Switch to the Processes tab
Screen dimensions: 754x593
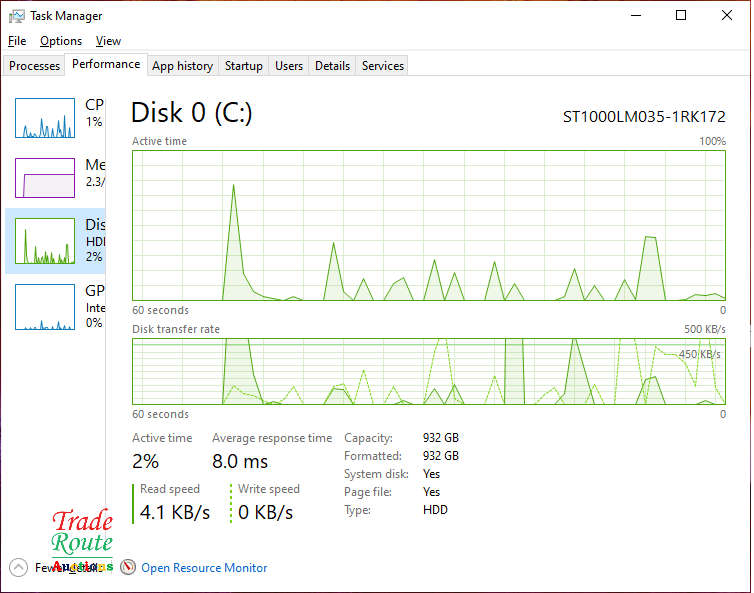35,66
